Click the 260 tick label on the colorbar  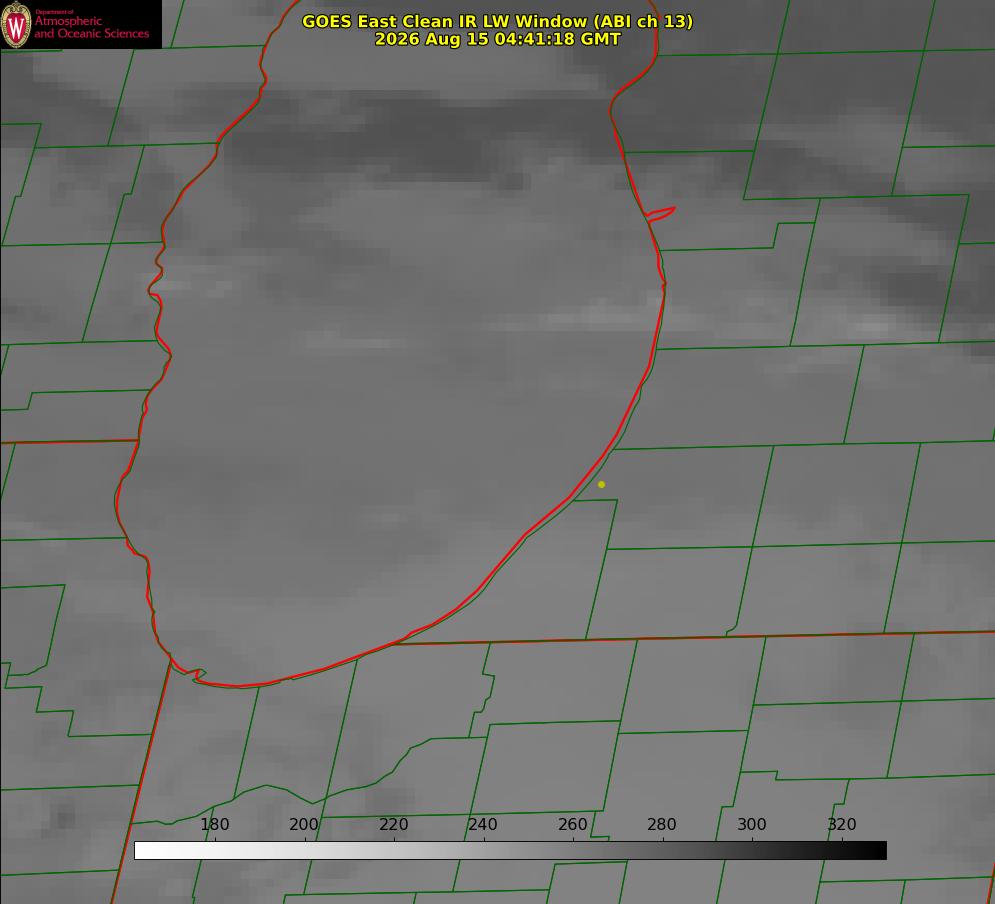click(572, 824)
